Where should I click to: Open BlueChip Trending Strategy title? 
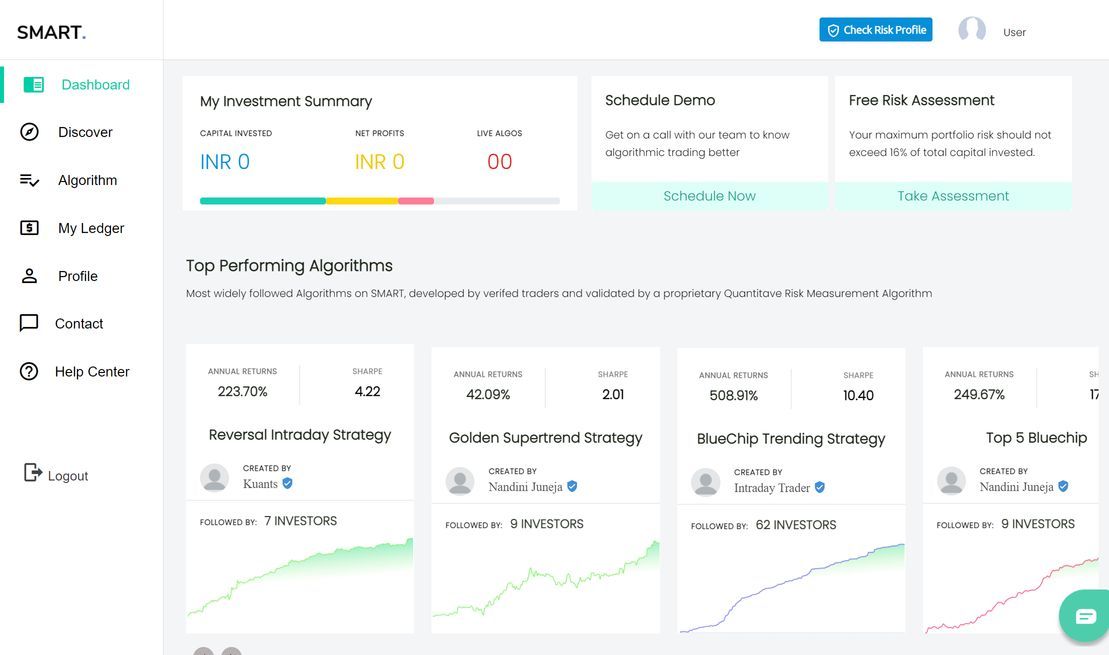point(791,439)
